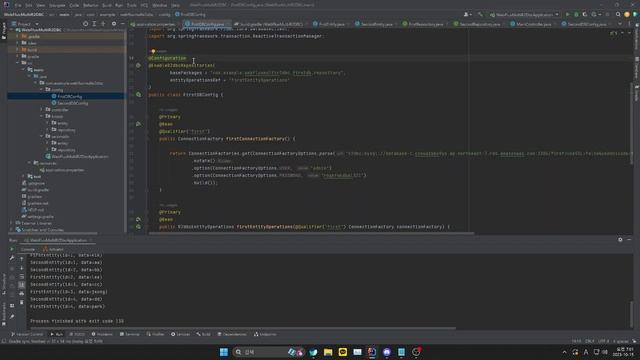
Task: Click the intention lightbulb above @Configuration
Action: pyautogui.click(x=153, y=51)
